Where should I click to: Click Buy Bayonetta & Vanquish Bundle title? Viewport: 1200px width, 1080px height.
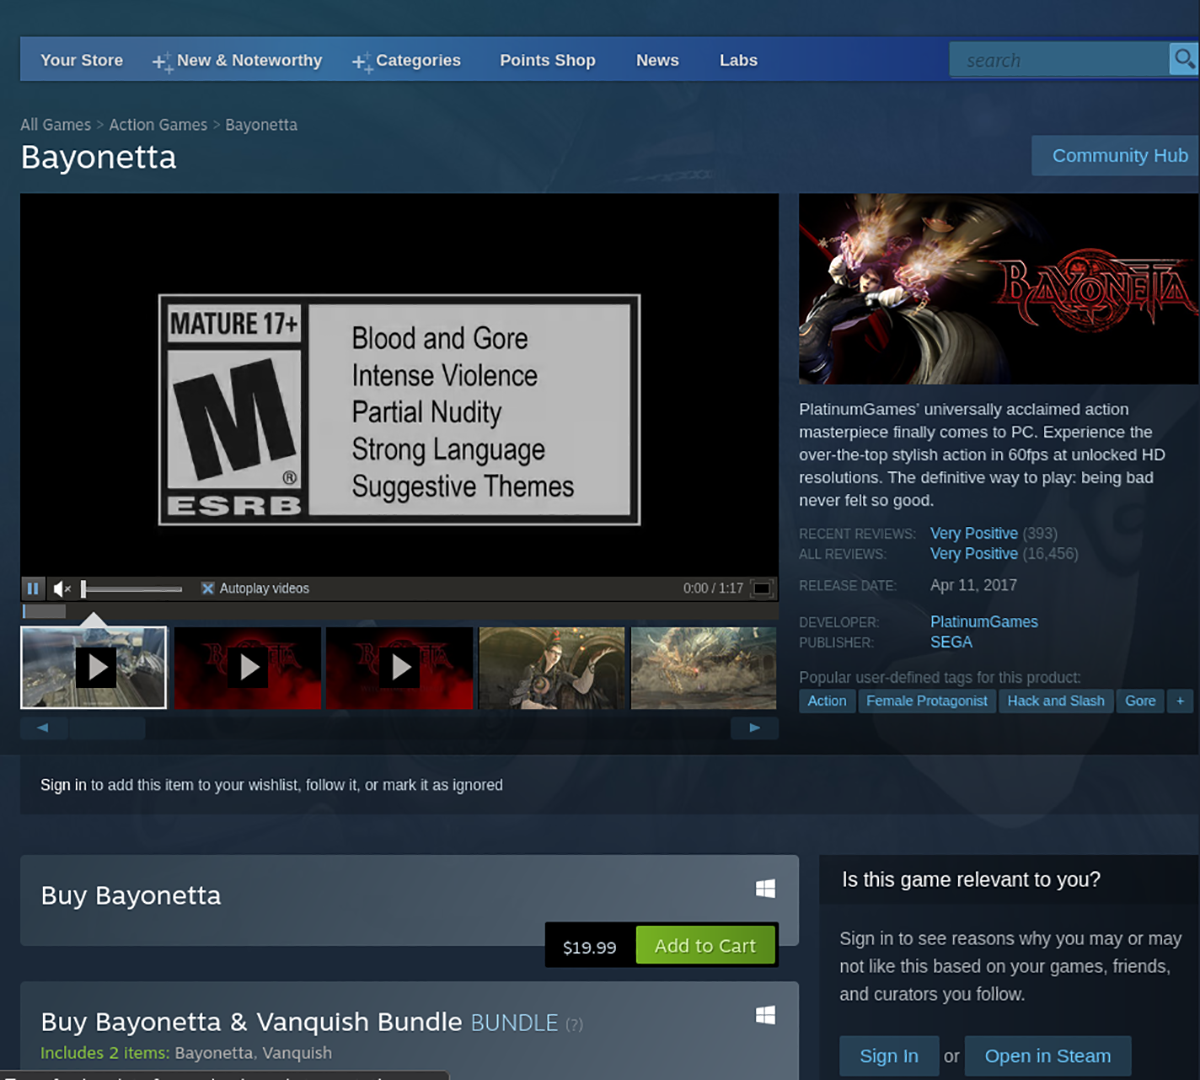pos(251,1022)
